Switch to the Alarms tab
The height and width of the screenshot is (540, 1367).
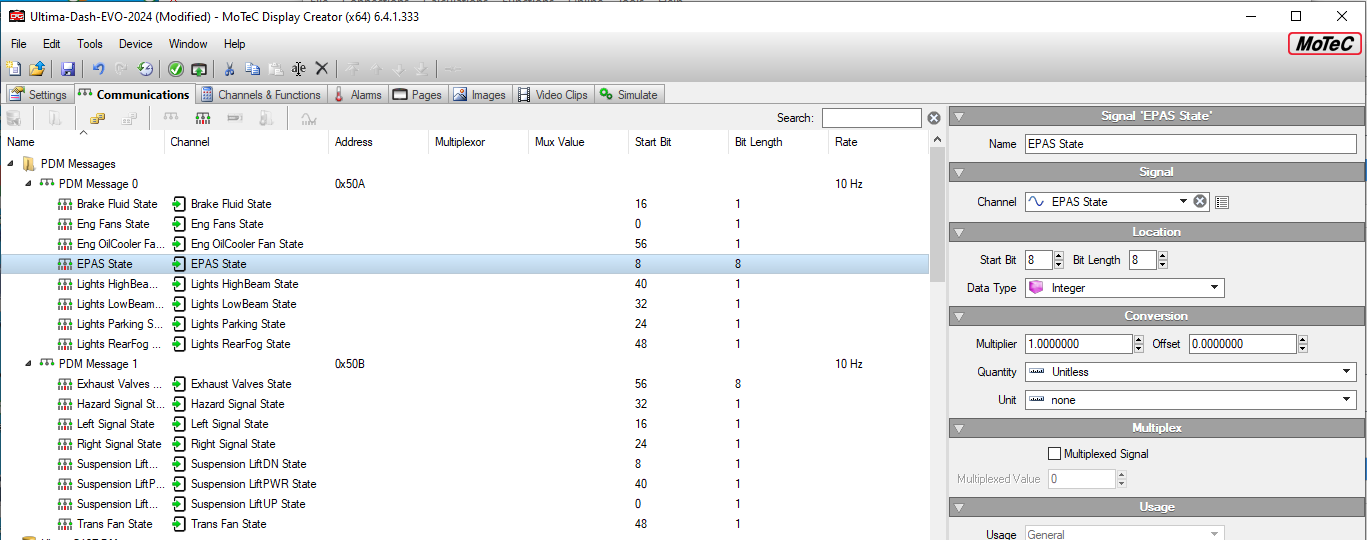coord(357,95)
